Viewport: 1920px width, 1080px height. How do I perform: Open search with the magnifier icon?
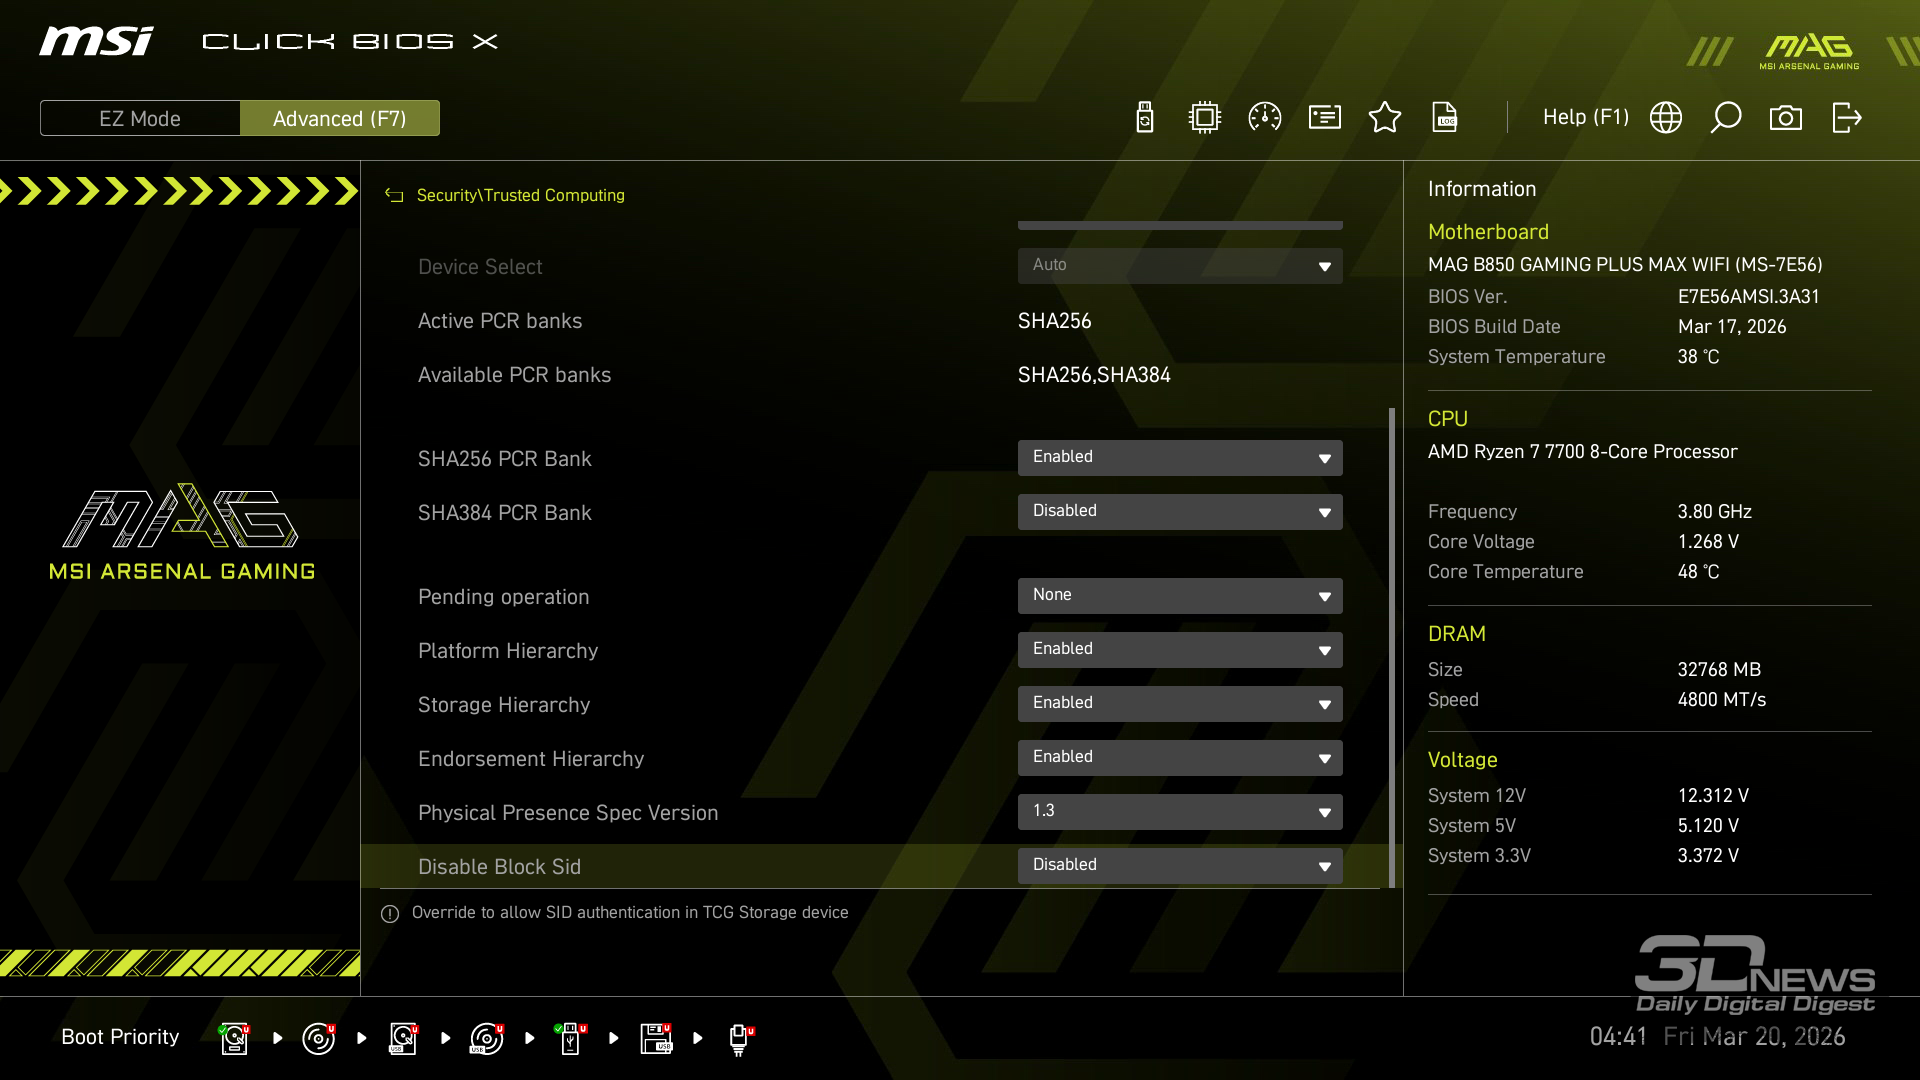pos(1726,118)
